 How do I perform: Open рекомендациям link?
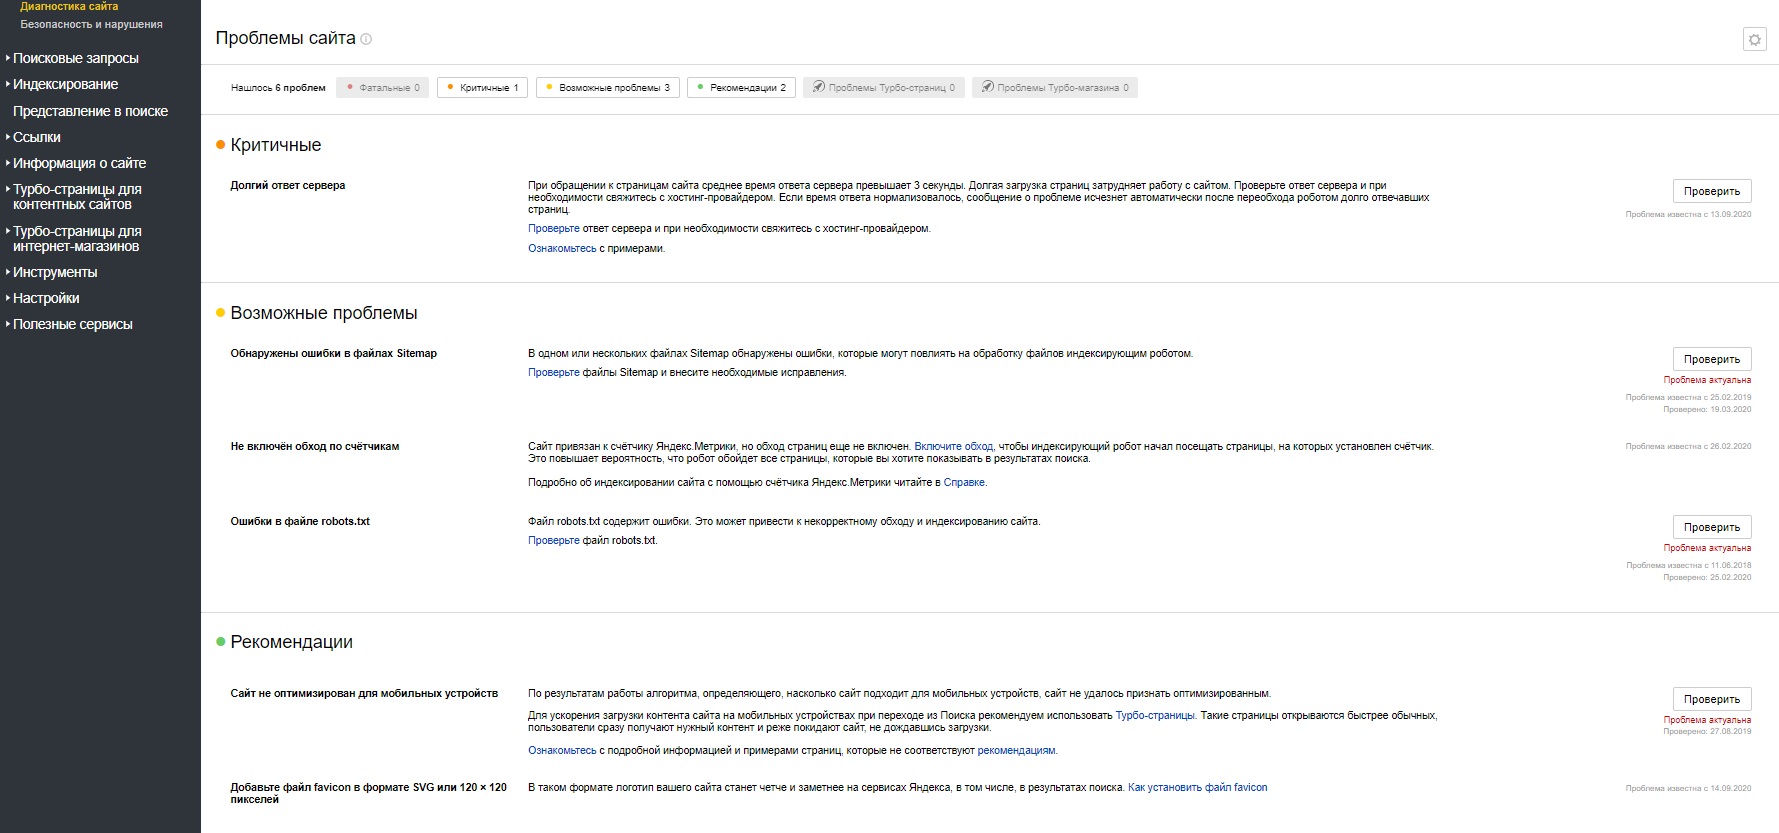[1016, 751]
